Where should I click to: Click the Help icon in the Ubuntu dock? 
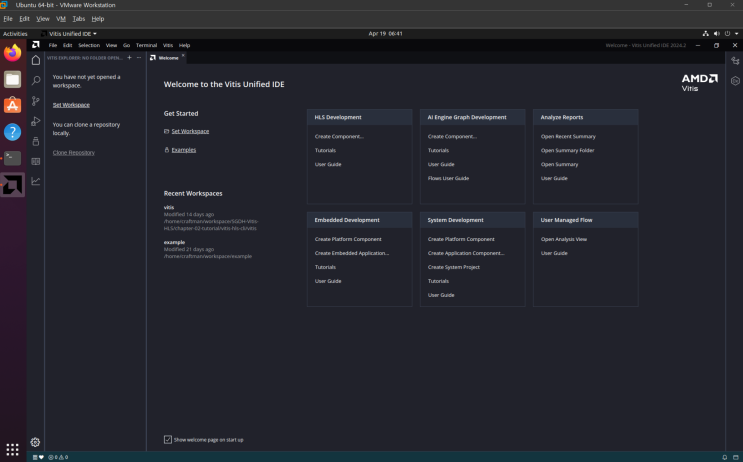click(13, 132)
